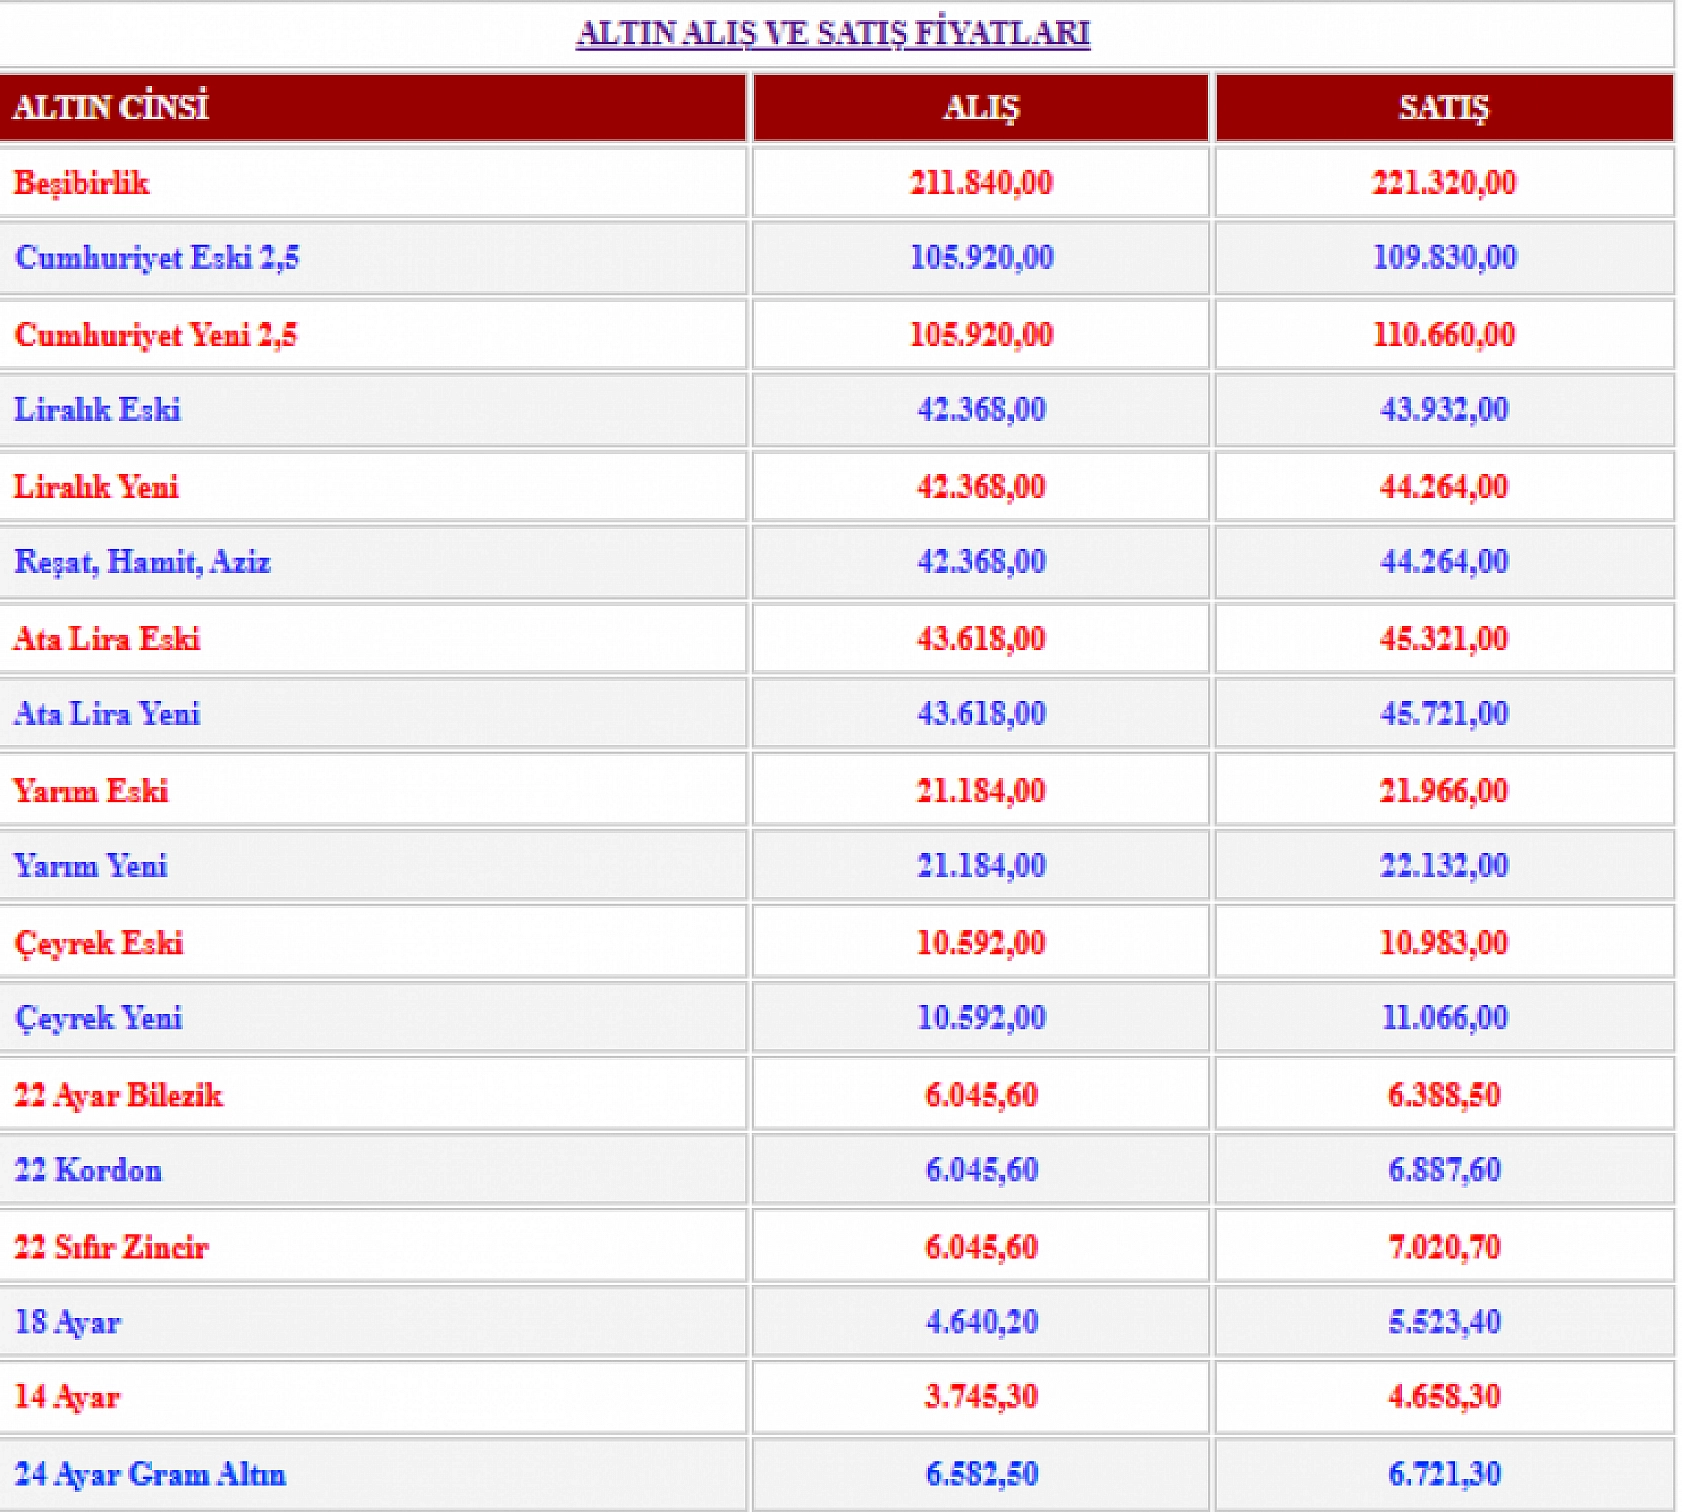The width and height of the screenshot is (1682, 1512).
Task: Click 14 Ayar selling price 4.658,30
Action: [1443, 1397]
